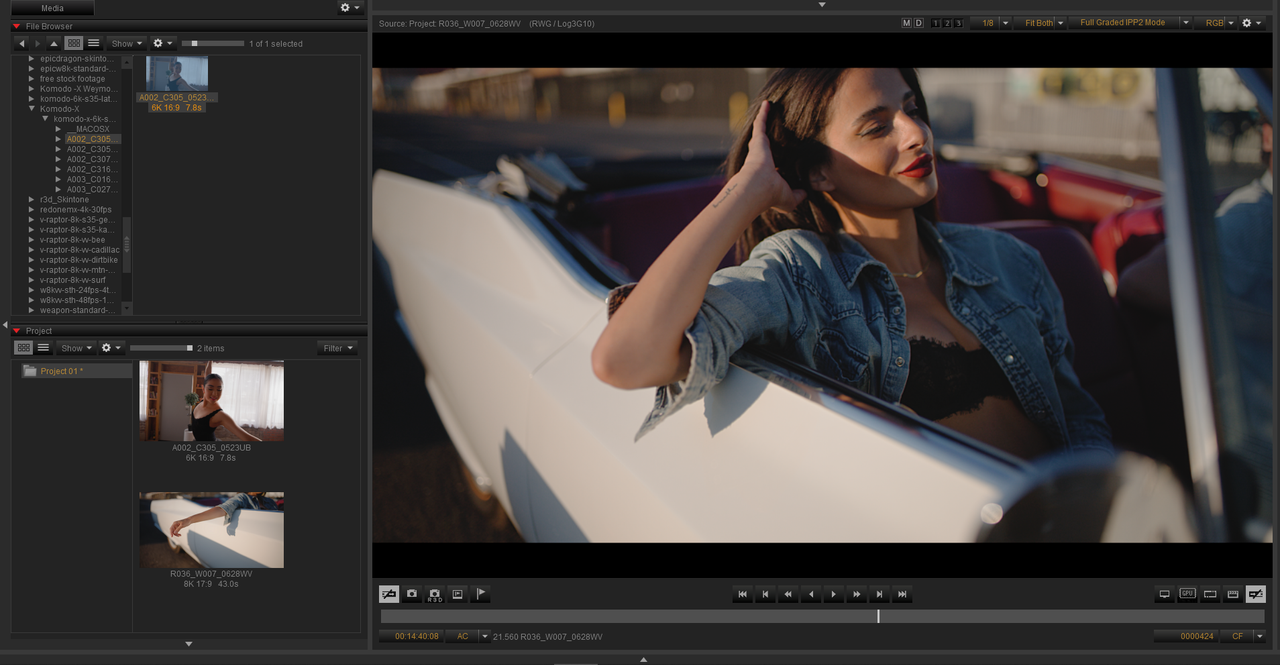Open the File Browser Show menu
Screen dimensions: 1280x665
(127, 44)
